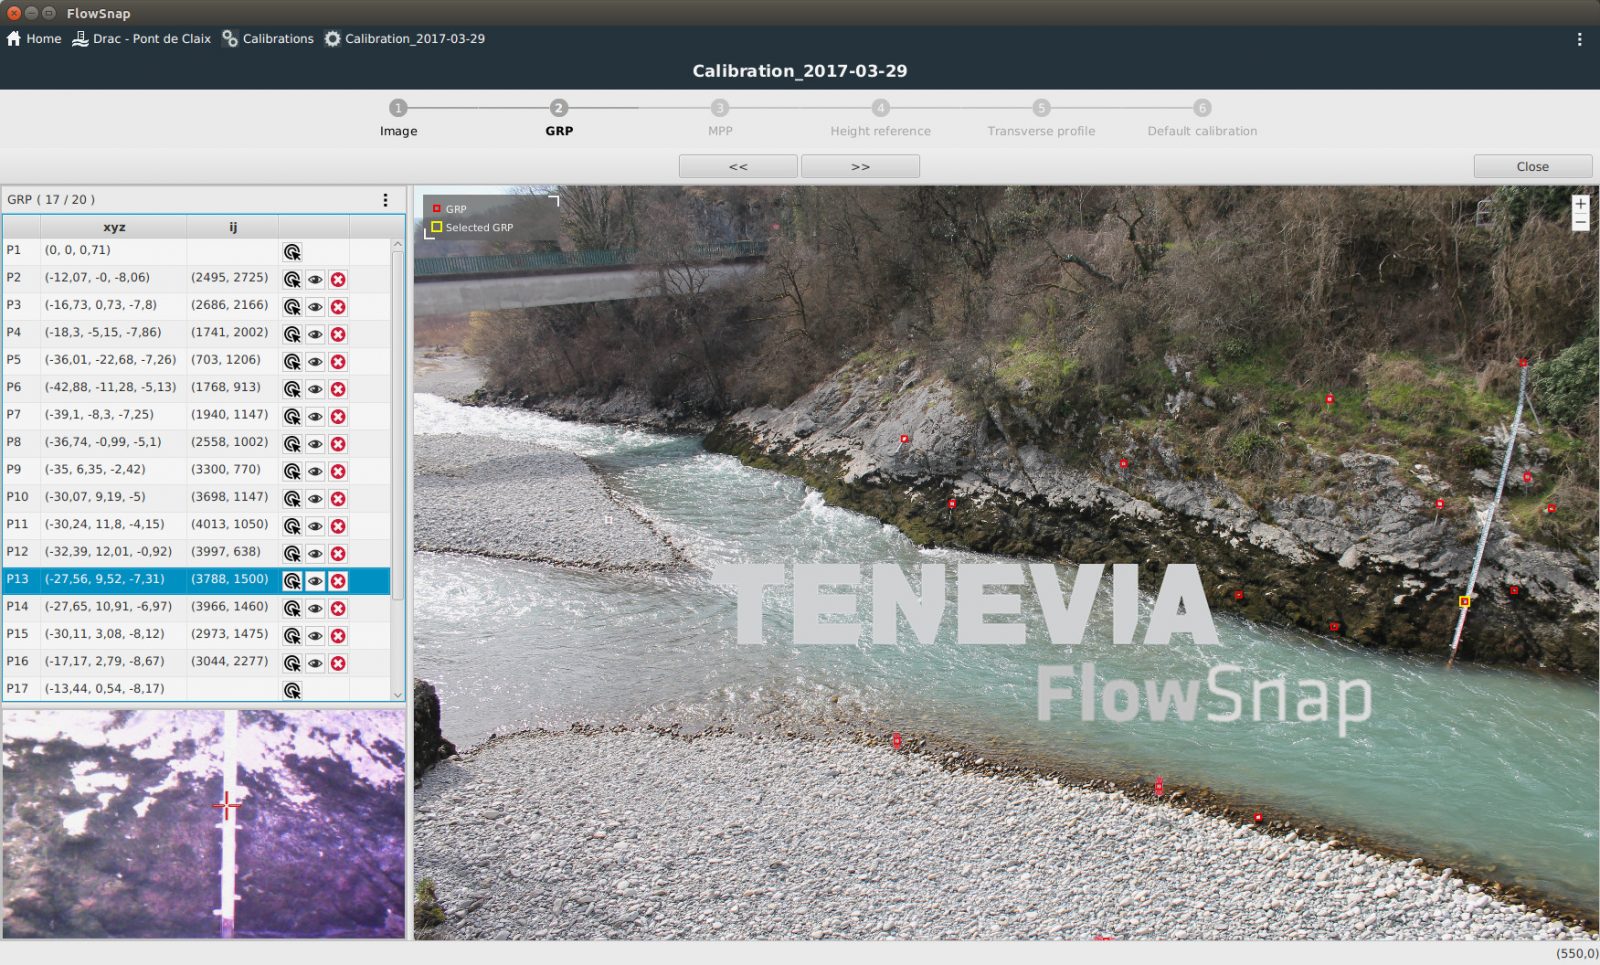Image resolution: width=1600 pixels, height=965 pixels.
Task: Delete image point for selected row P13
Action: [338, 581]
